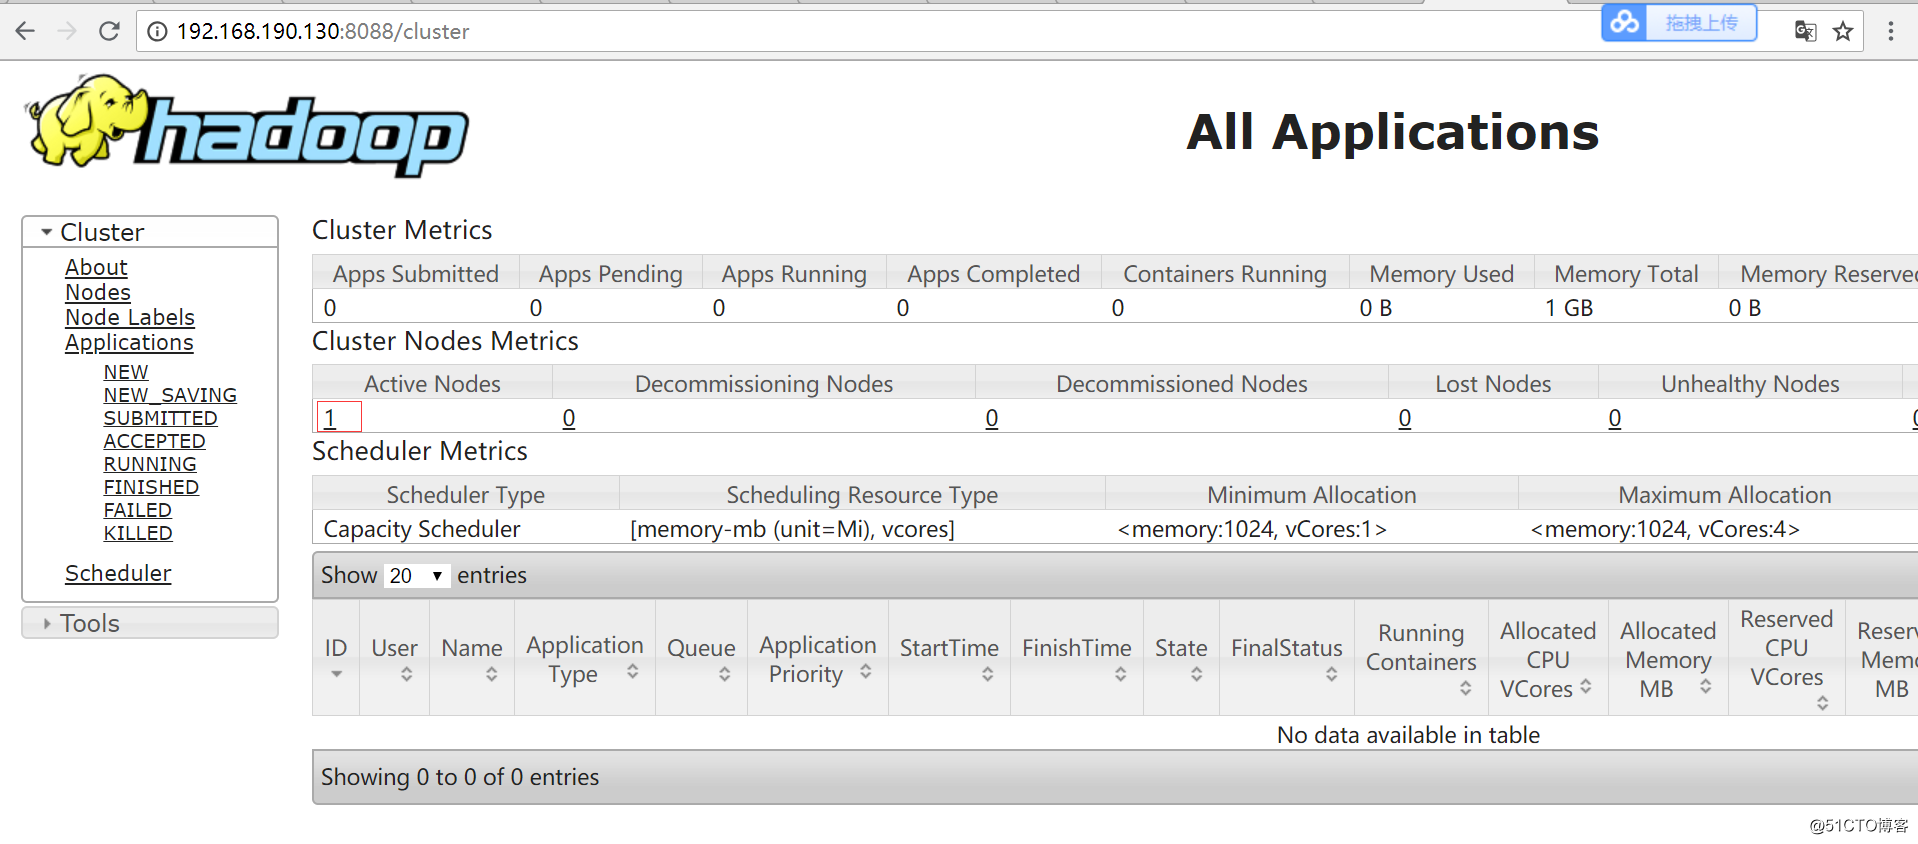Image resolution: width=1918 pixels, height=844 pixels.
Task: Click the Apps Submitted header
Action: click(x=416, y=274)
